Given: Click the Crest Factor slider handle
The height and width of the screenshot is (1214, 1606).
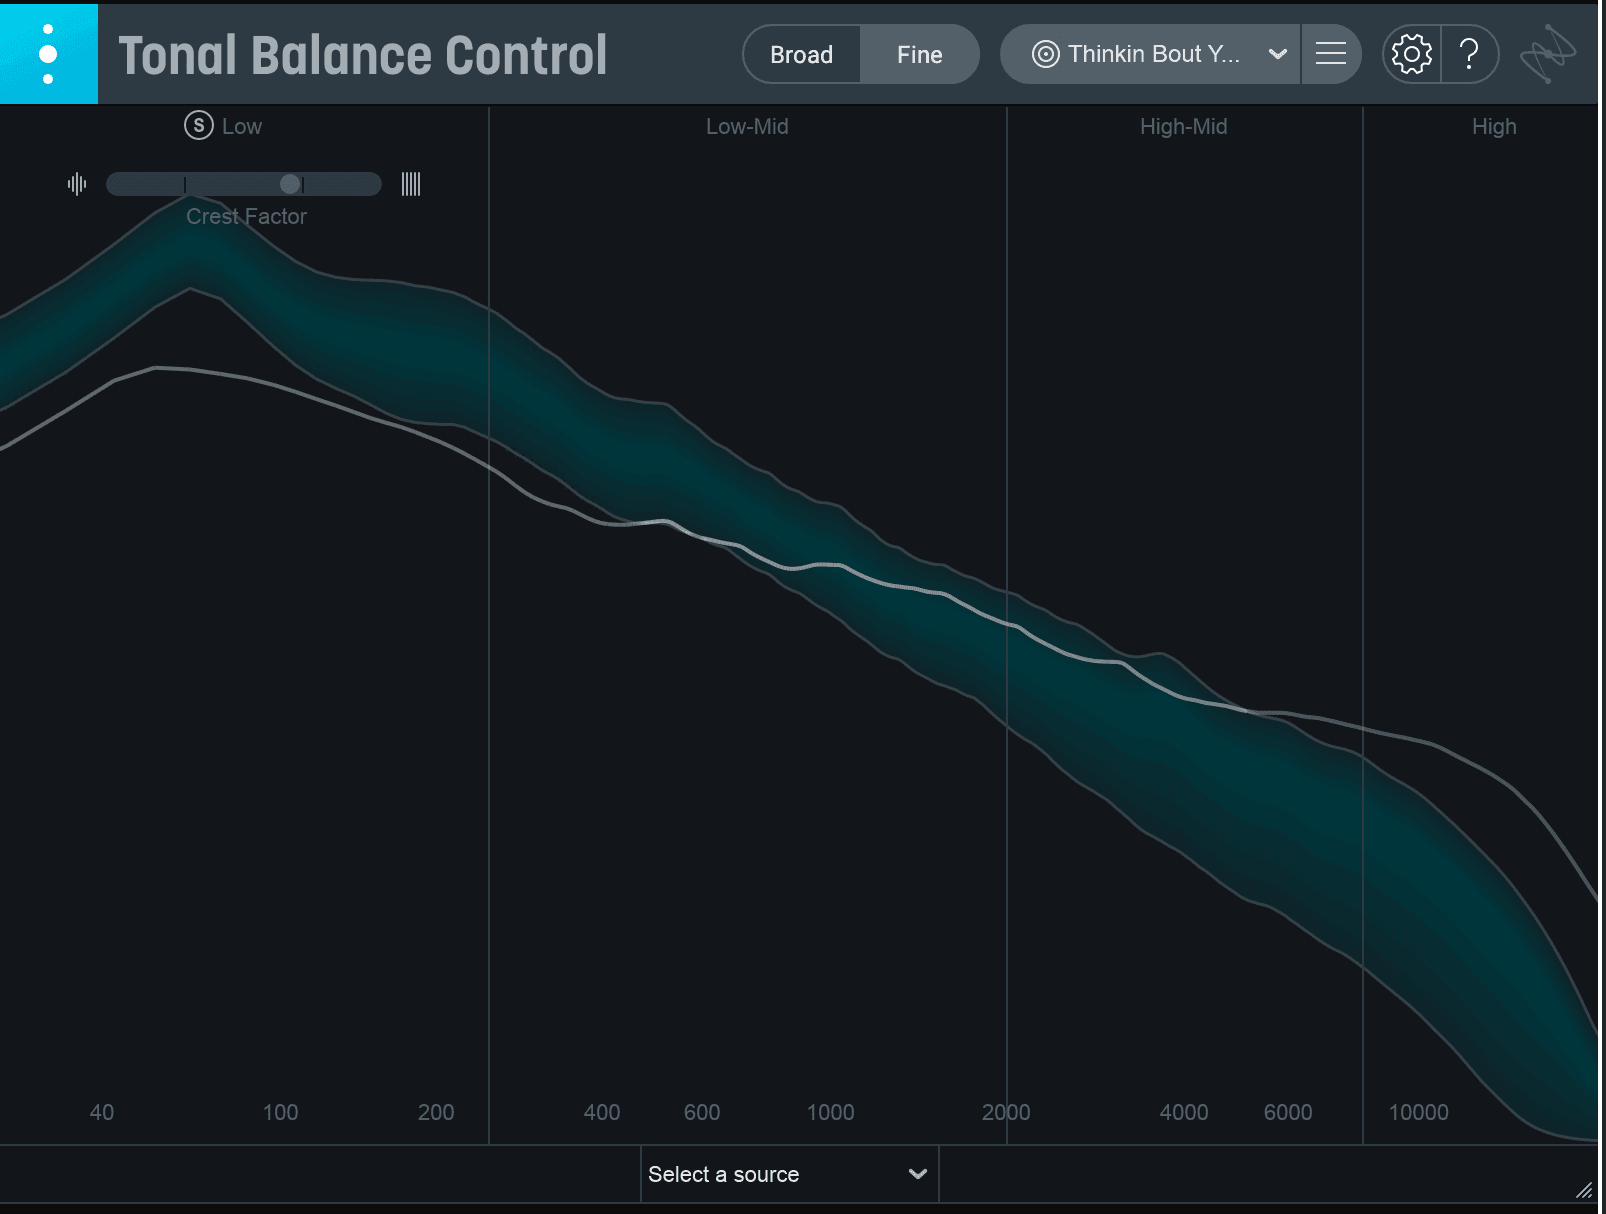Looking at the screenshot, I should coord(290,184).
